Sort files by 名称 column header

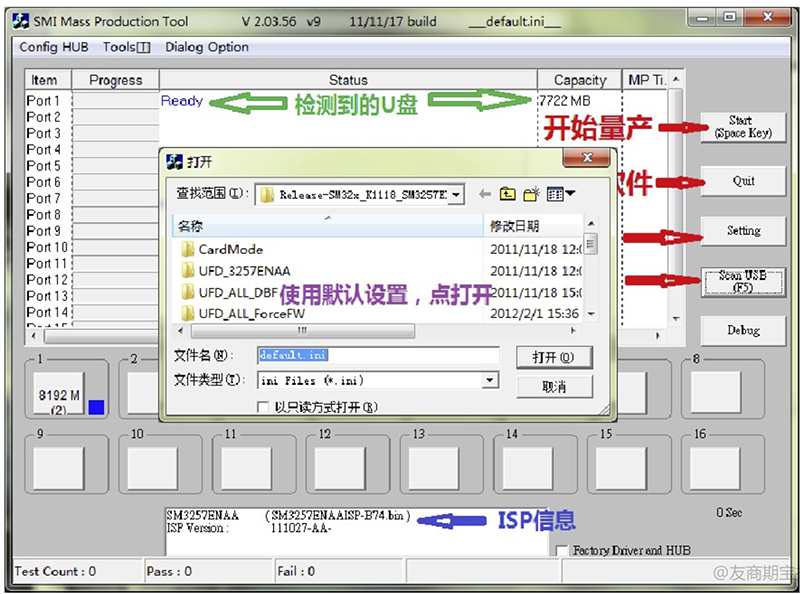(x=328, y=226)
